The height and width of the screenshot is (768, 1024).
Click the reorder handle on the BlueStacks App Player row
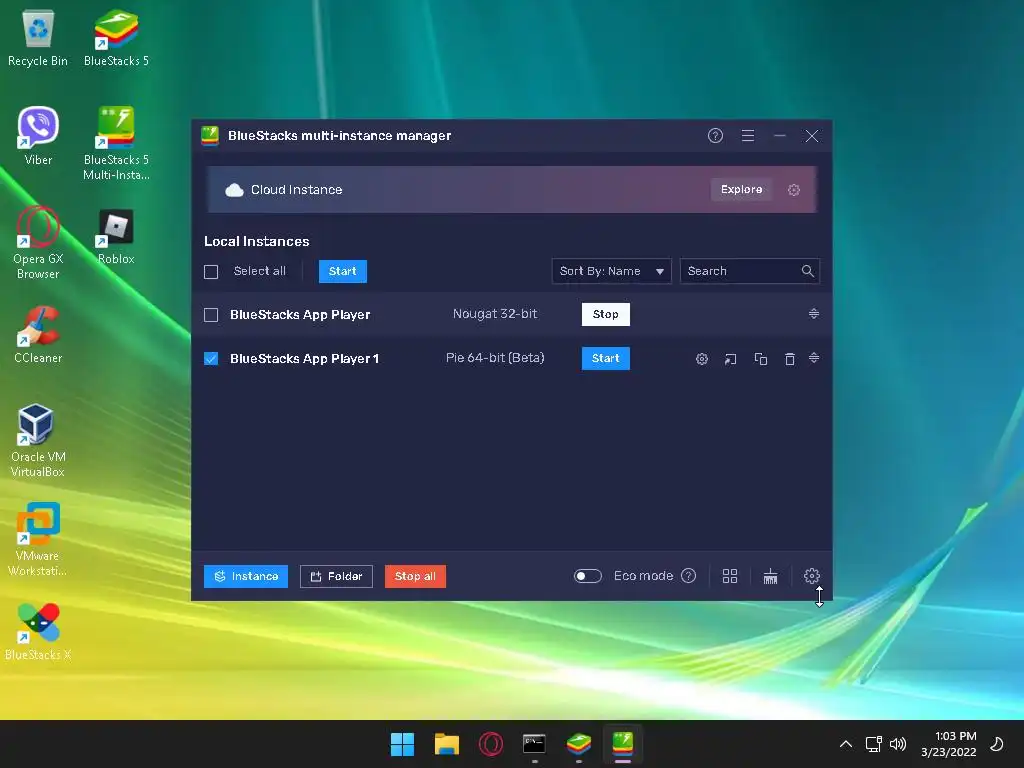point(814,314)
